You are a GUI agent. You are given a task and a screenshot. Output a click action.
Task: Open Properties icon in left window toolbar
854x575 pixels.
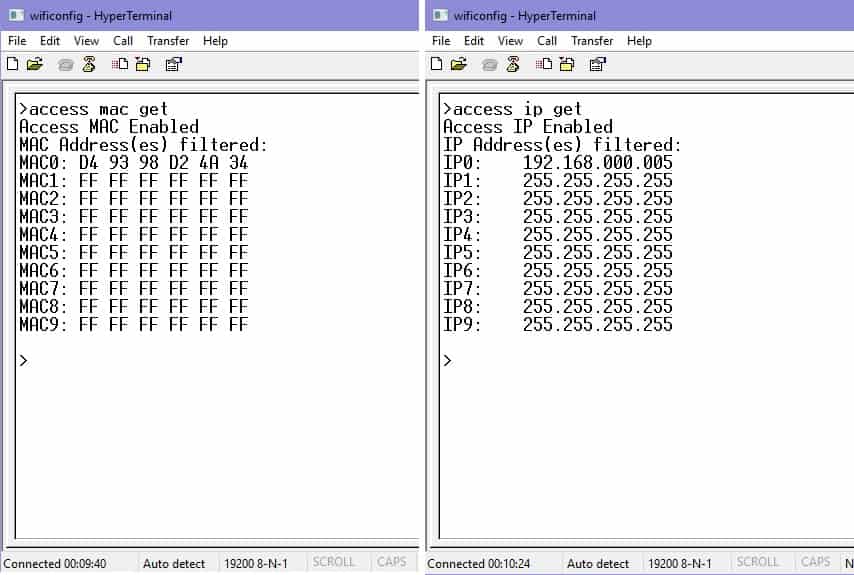[x=174, y=64]
